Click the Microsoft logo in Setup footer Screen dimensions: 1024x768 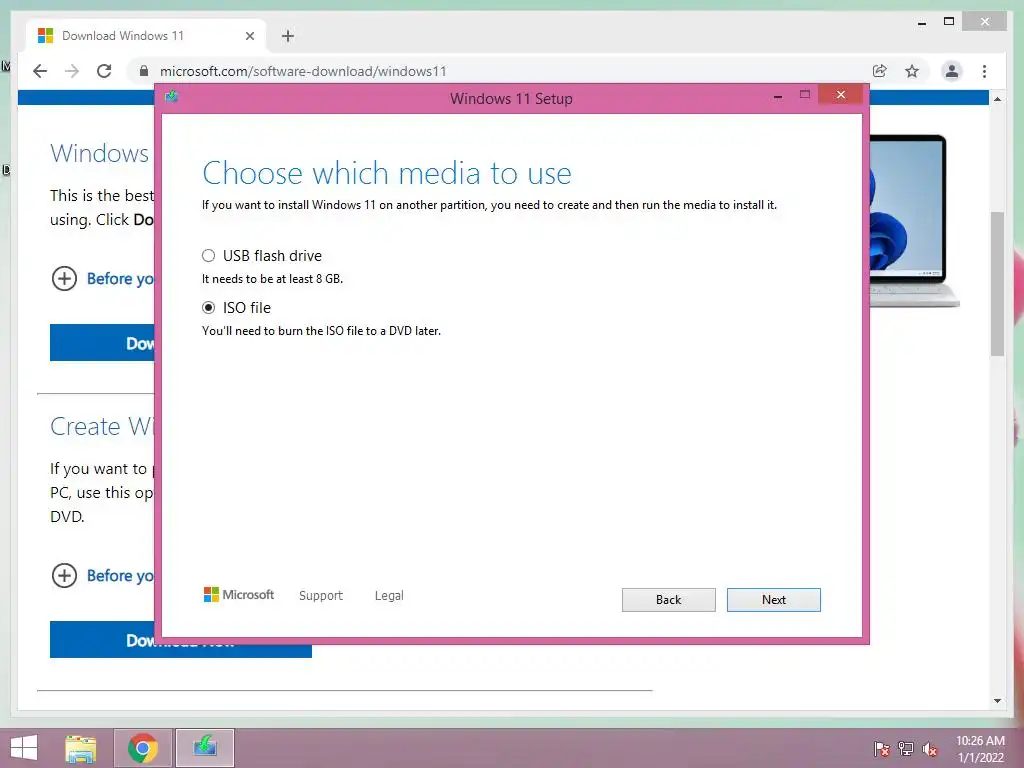(239, 594)
